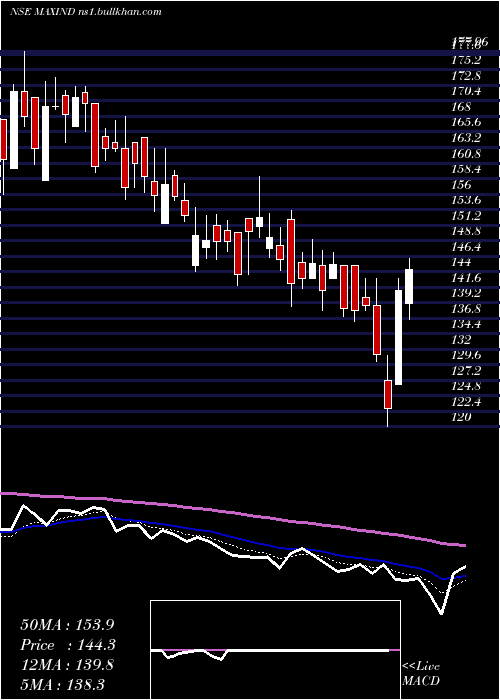
Task: Click the 158.4 price axis label
Action: pyautogui.click(x=466, y=169)
